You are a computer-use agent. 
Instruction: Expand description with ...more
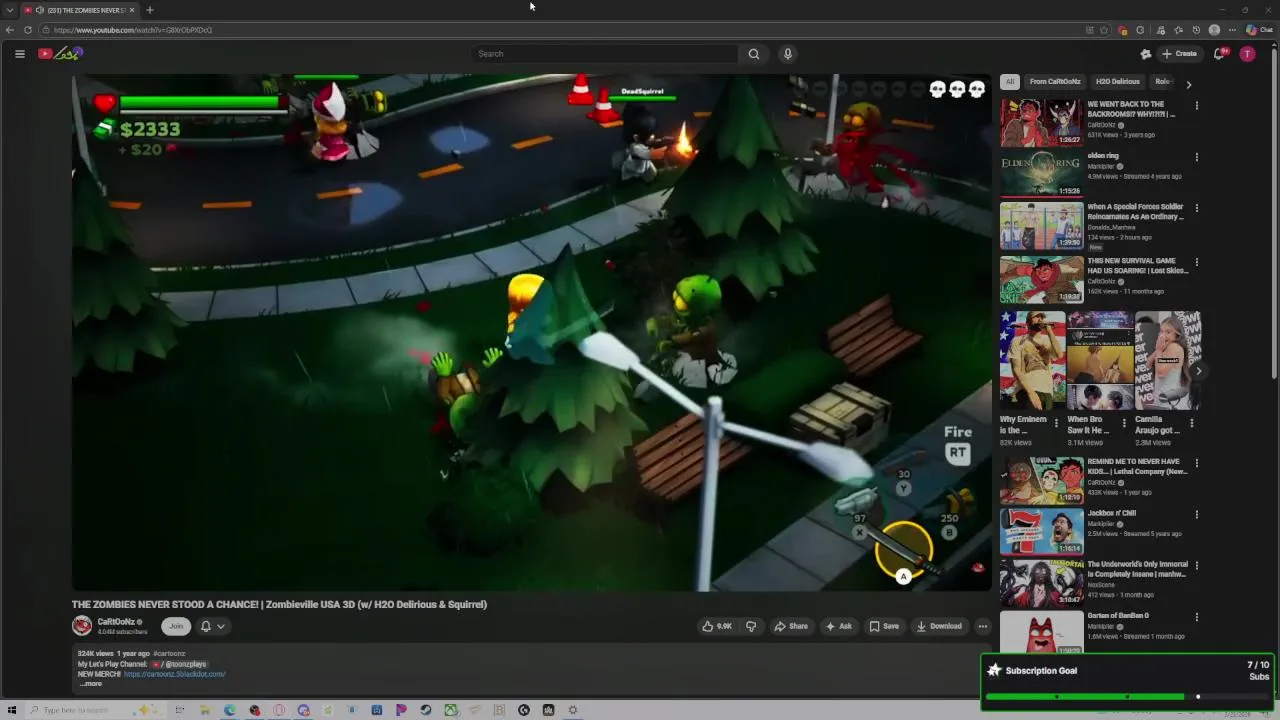[90, 684]
